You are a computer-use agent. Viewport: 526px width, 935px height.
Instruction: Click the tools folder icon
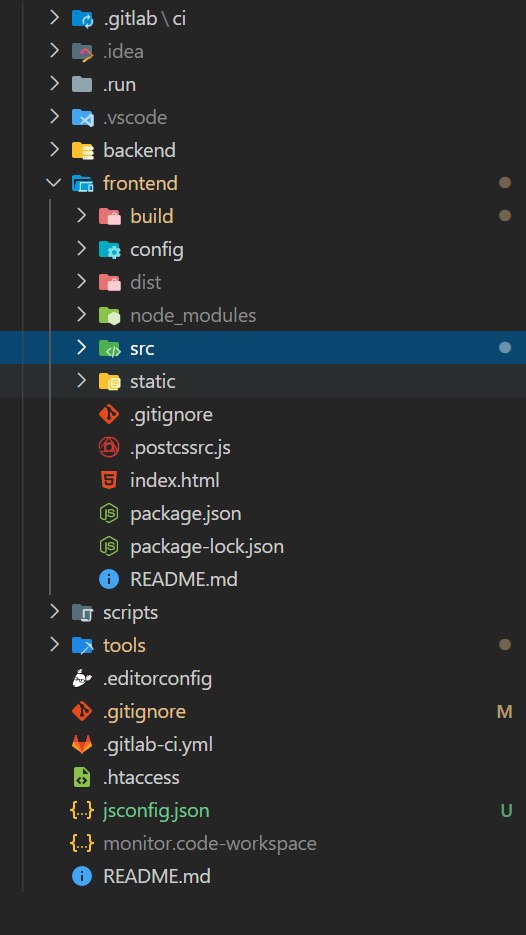(x=82, y=645)
